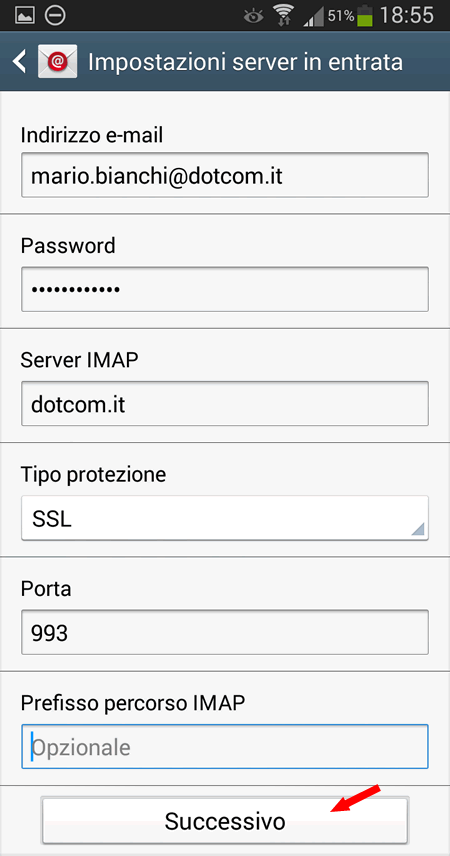The image size is (450, 856).
Task: Tap the Prefisso percorso IMAP optional field
Action: click(x=225, y=746)
